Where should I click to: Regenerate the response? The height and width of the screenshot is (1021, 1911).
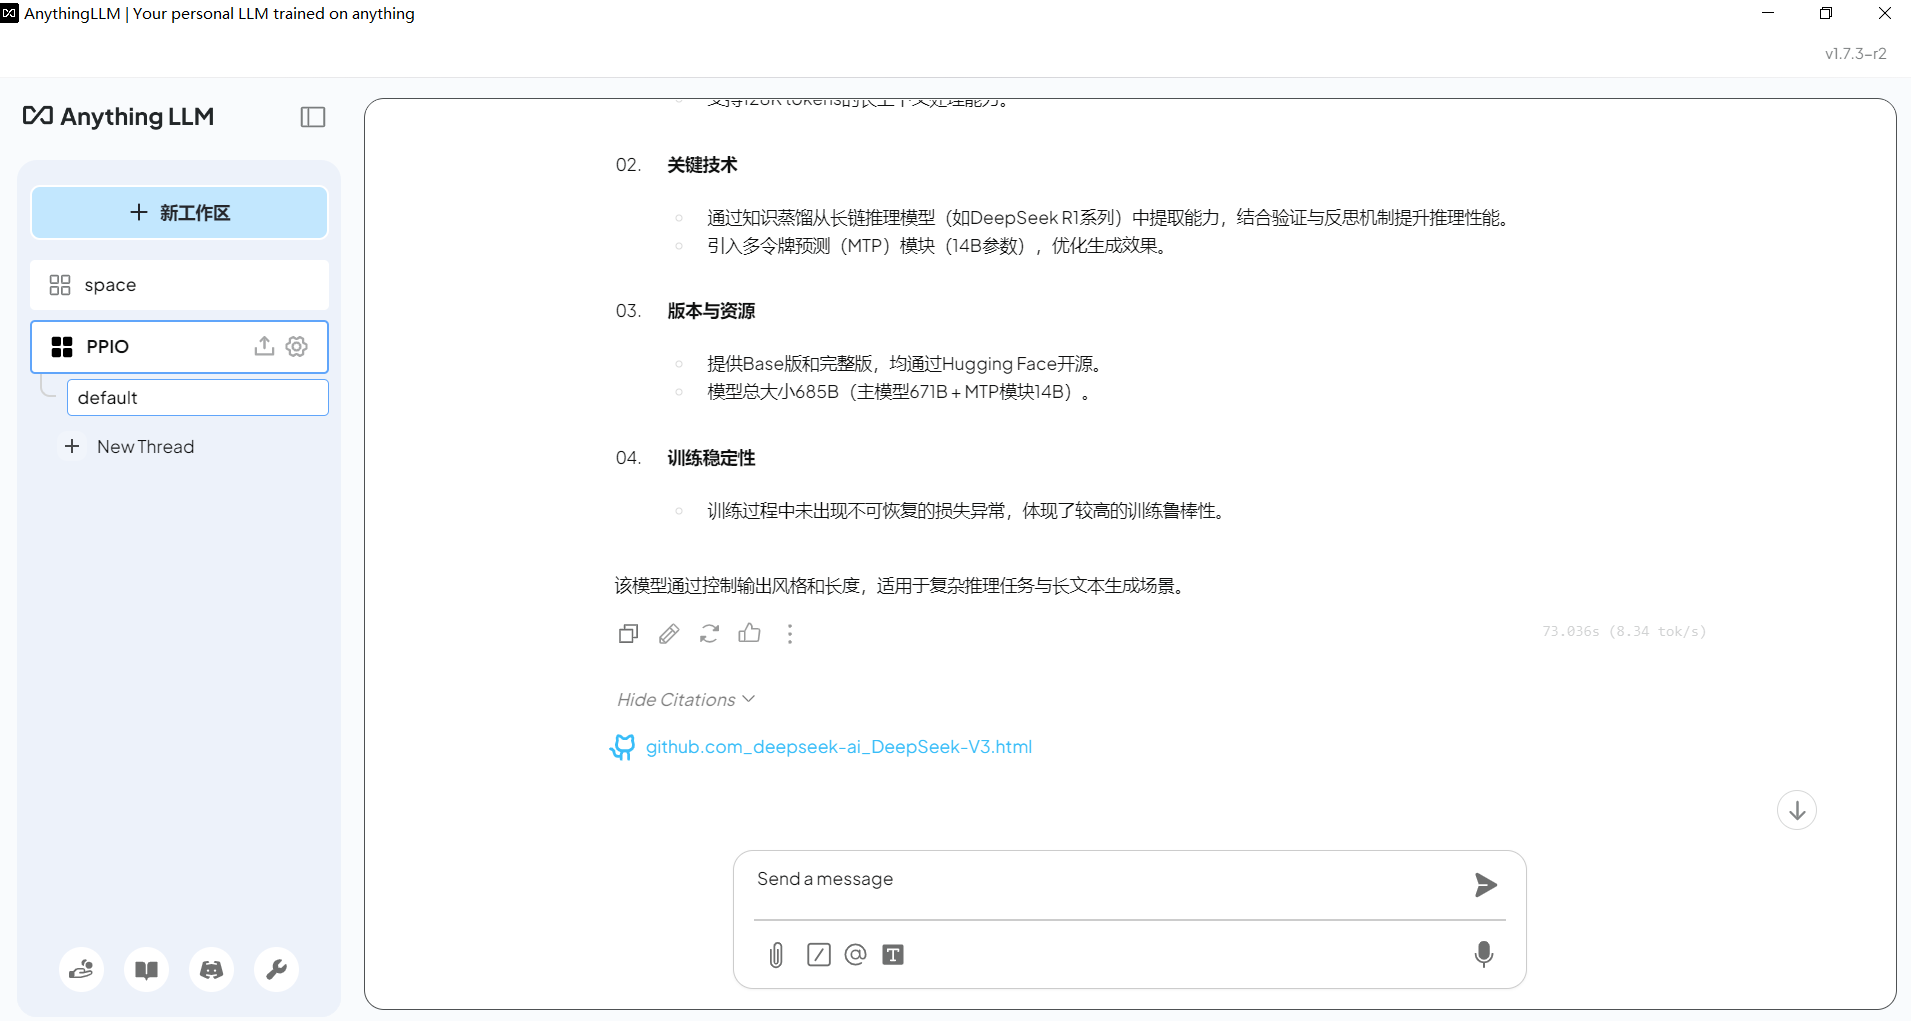click(709, 633)
